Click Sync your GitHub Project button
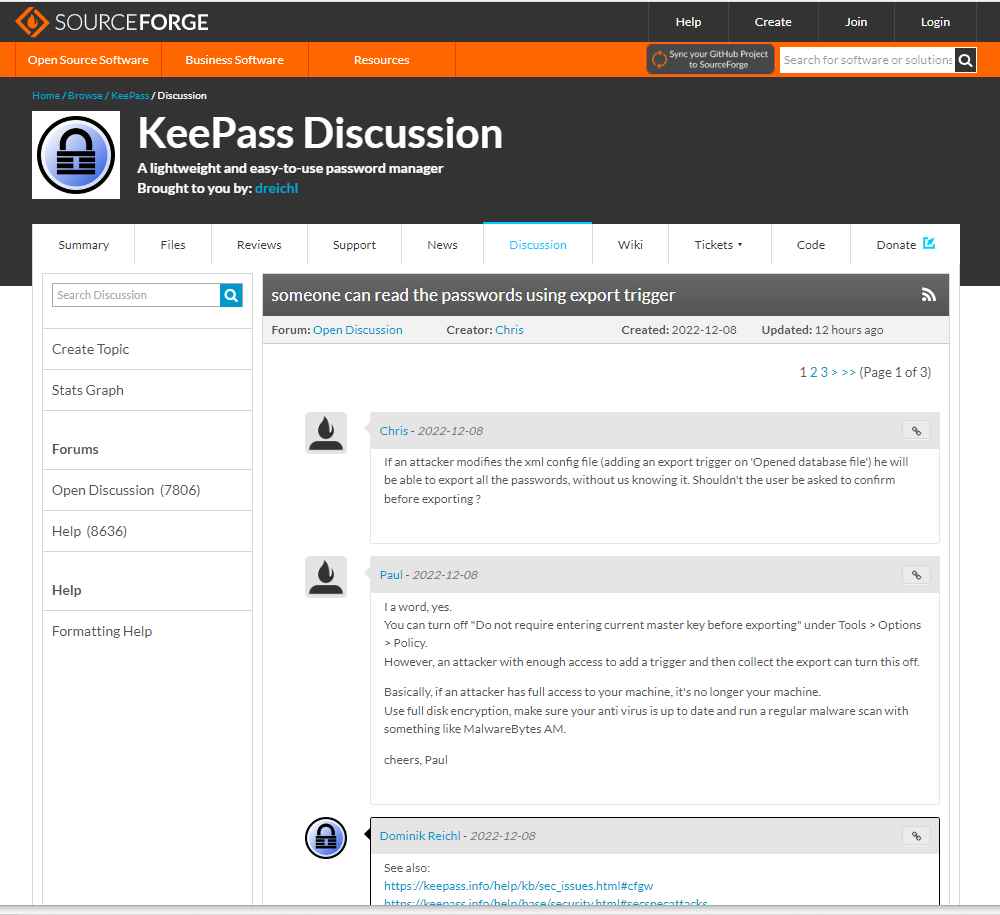 pos(710,59)
